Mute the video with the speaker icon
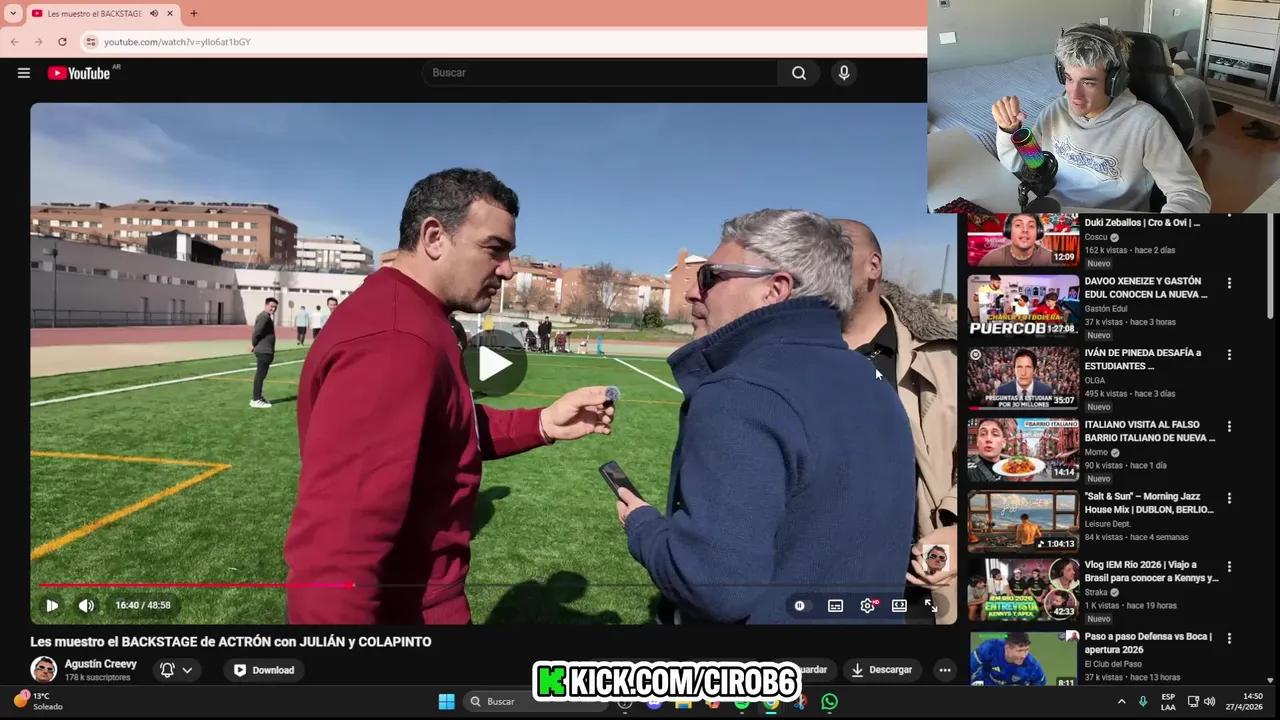This screenshot has height=720, width=1280. [x=87, y=605]
